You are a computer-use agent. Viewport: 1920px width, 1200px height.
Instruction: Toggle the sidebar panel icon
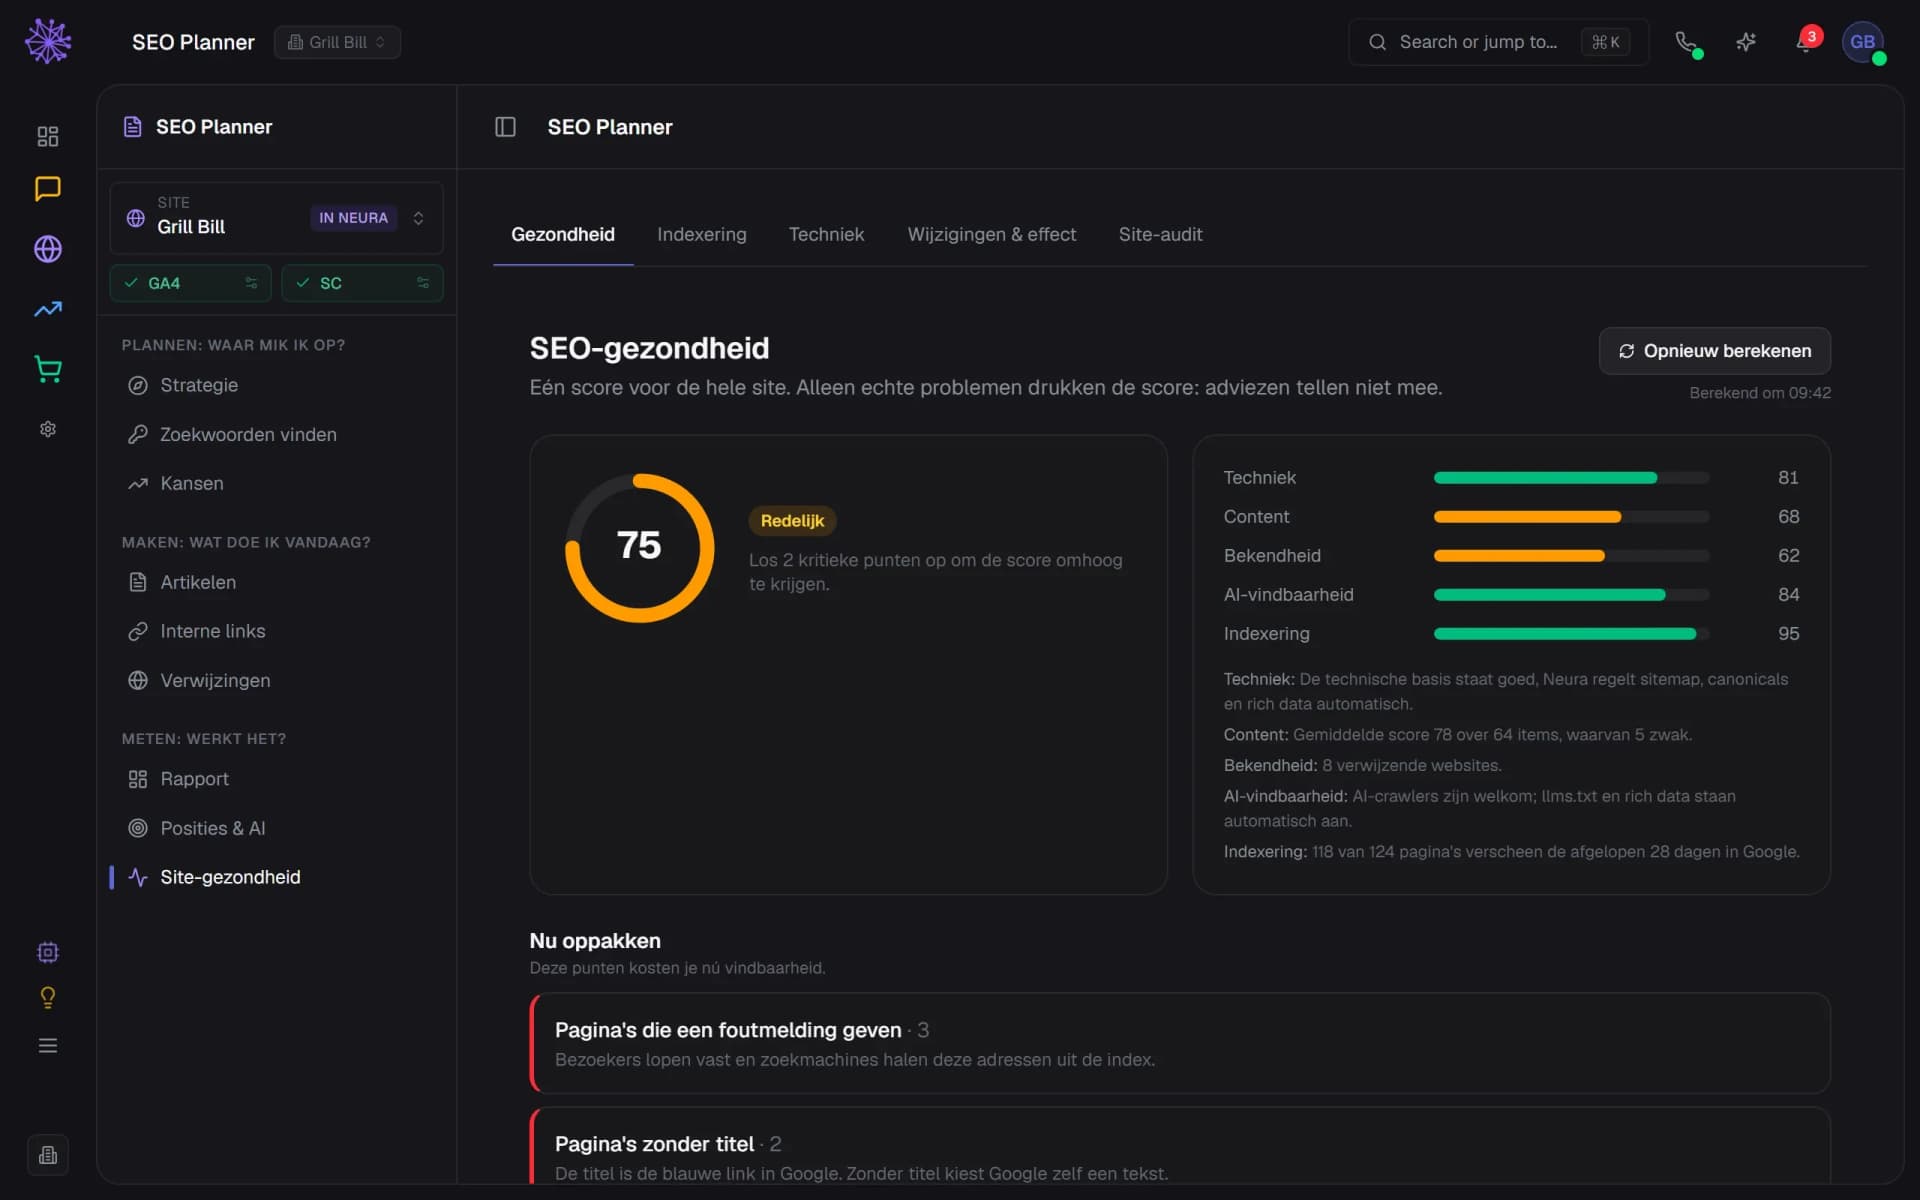pyautogui.click(x=505, y=127)
